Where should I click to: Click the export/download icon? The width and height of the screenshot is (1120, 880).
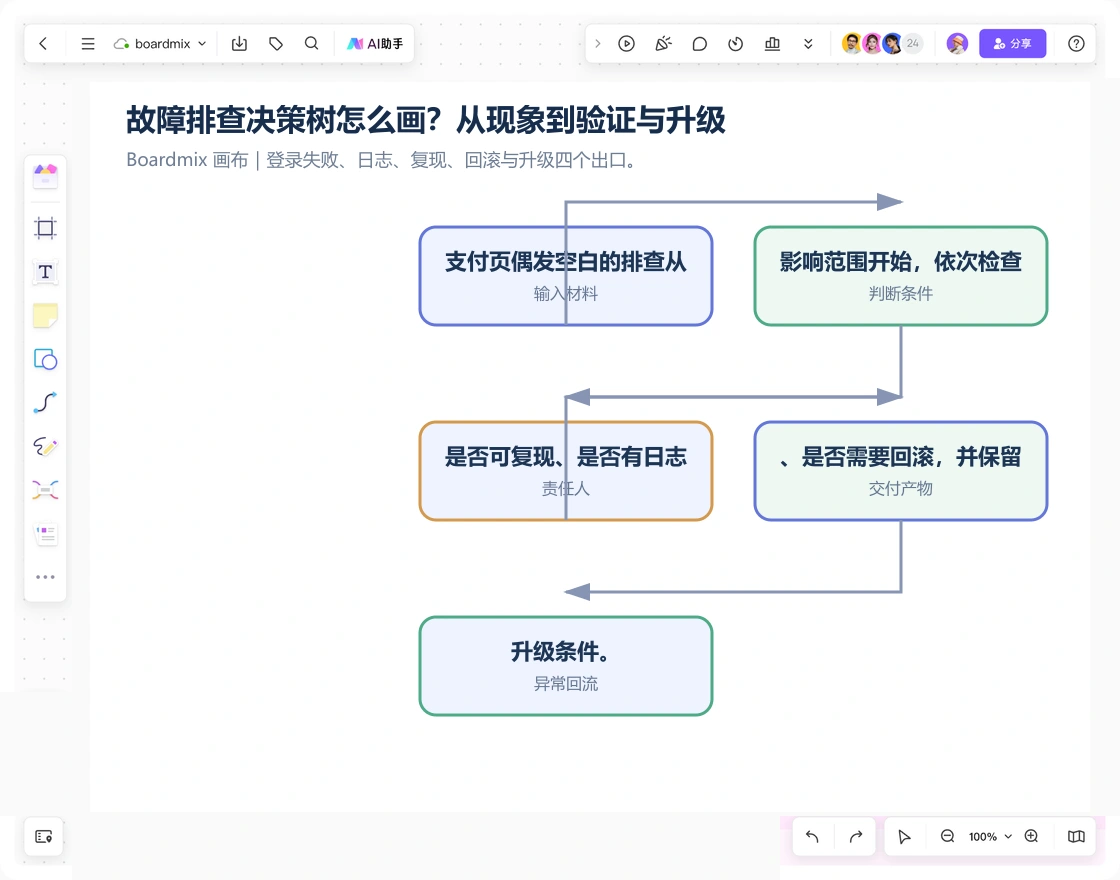(239, 44)
